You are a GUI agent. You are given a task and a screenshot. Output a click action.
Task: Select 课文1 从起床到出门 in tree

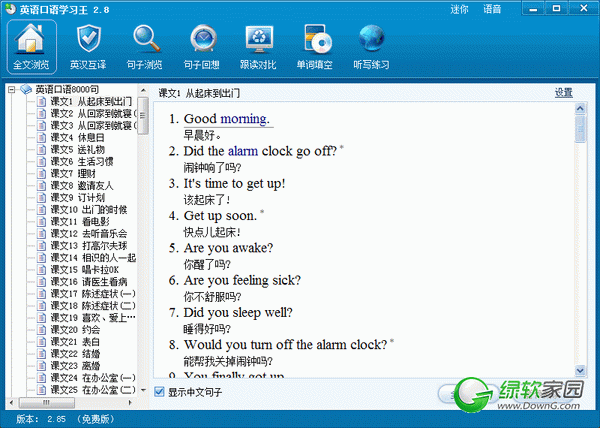coord(91,101)
